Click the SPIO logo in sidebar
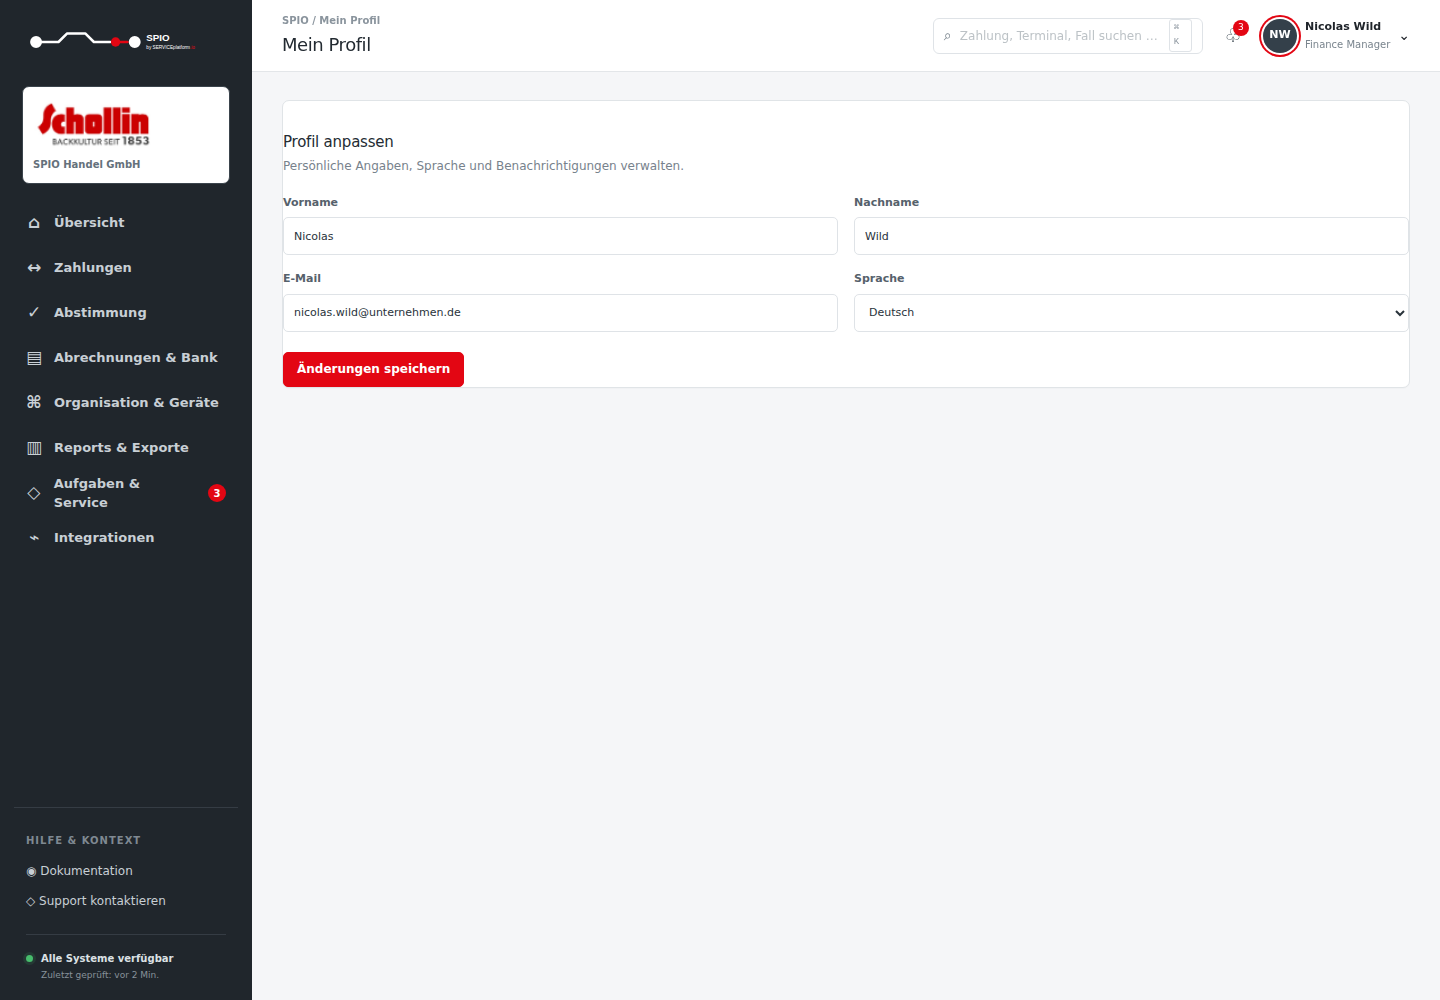 [x=112, y=42]
